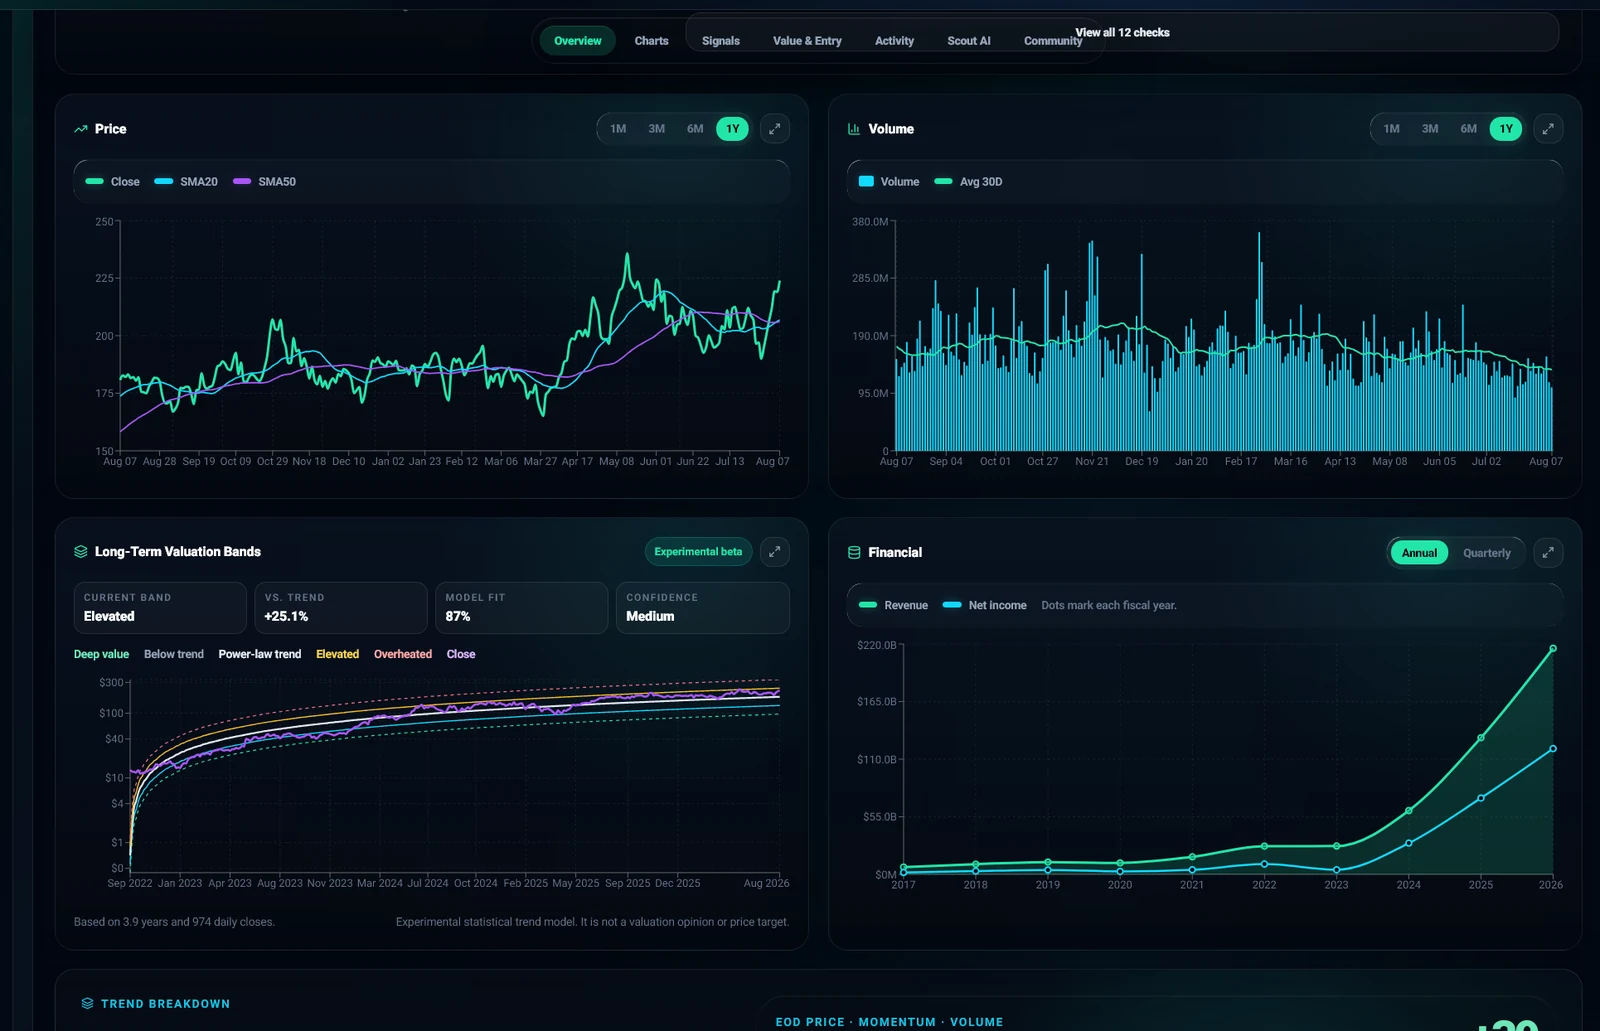The height and width of the screenshot is (1031, 1600).
Task: Open the Signals tab
Action: click(x=721, y=41)
